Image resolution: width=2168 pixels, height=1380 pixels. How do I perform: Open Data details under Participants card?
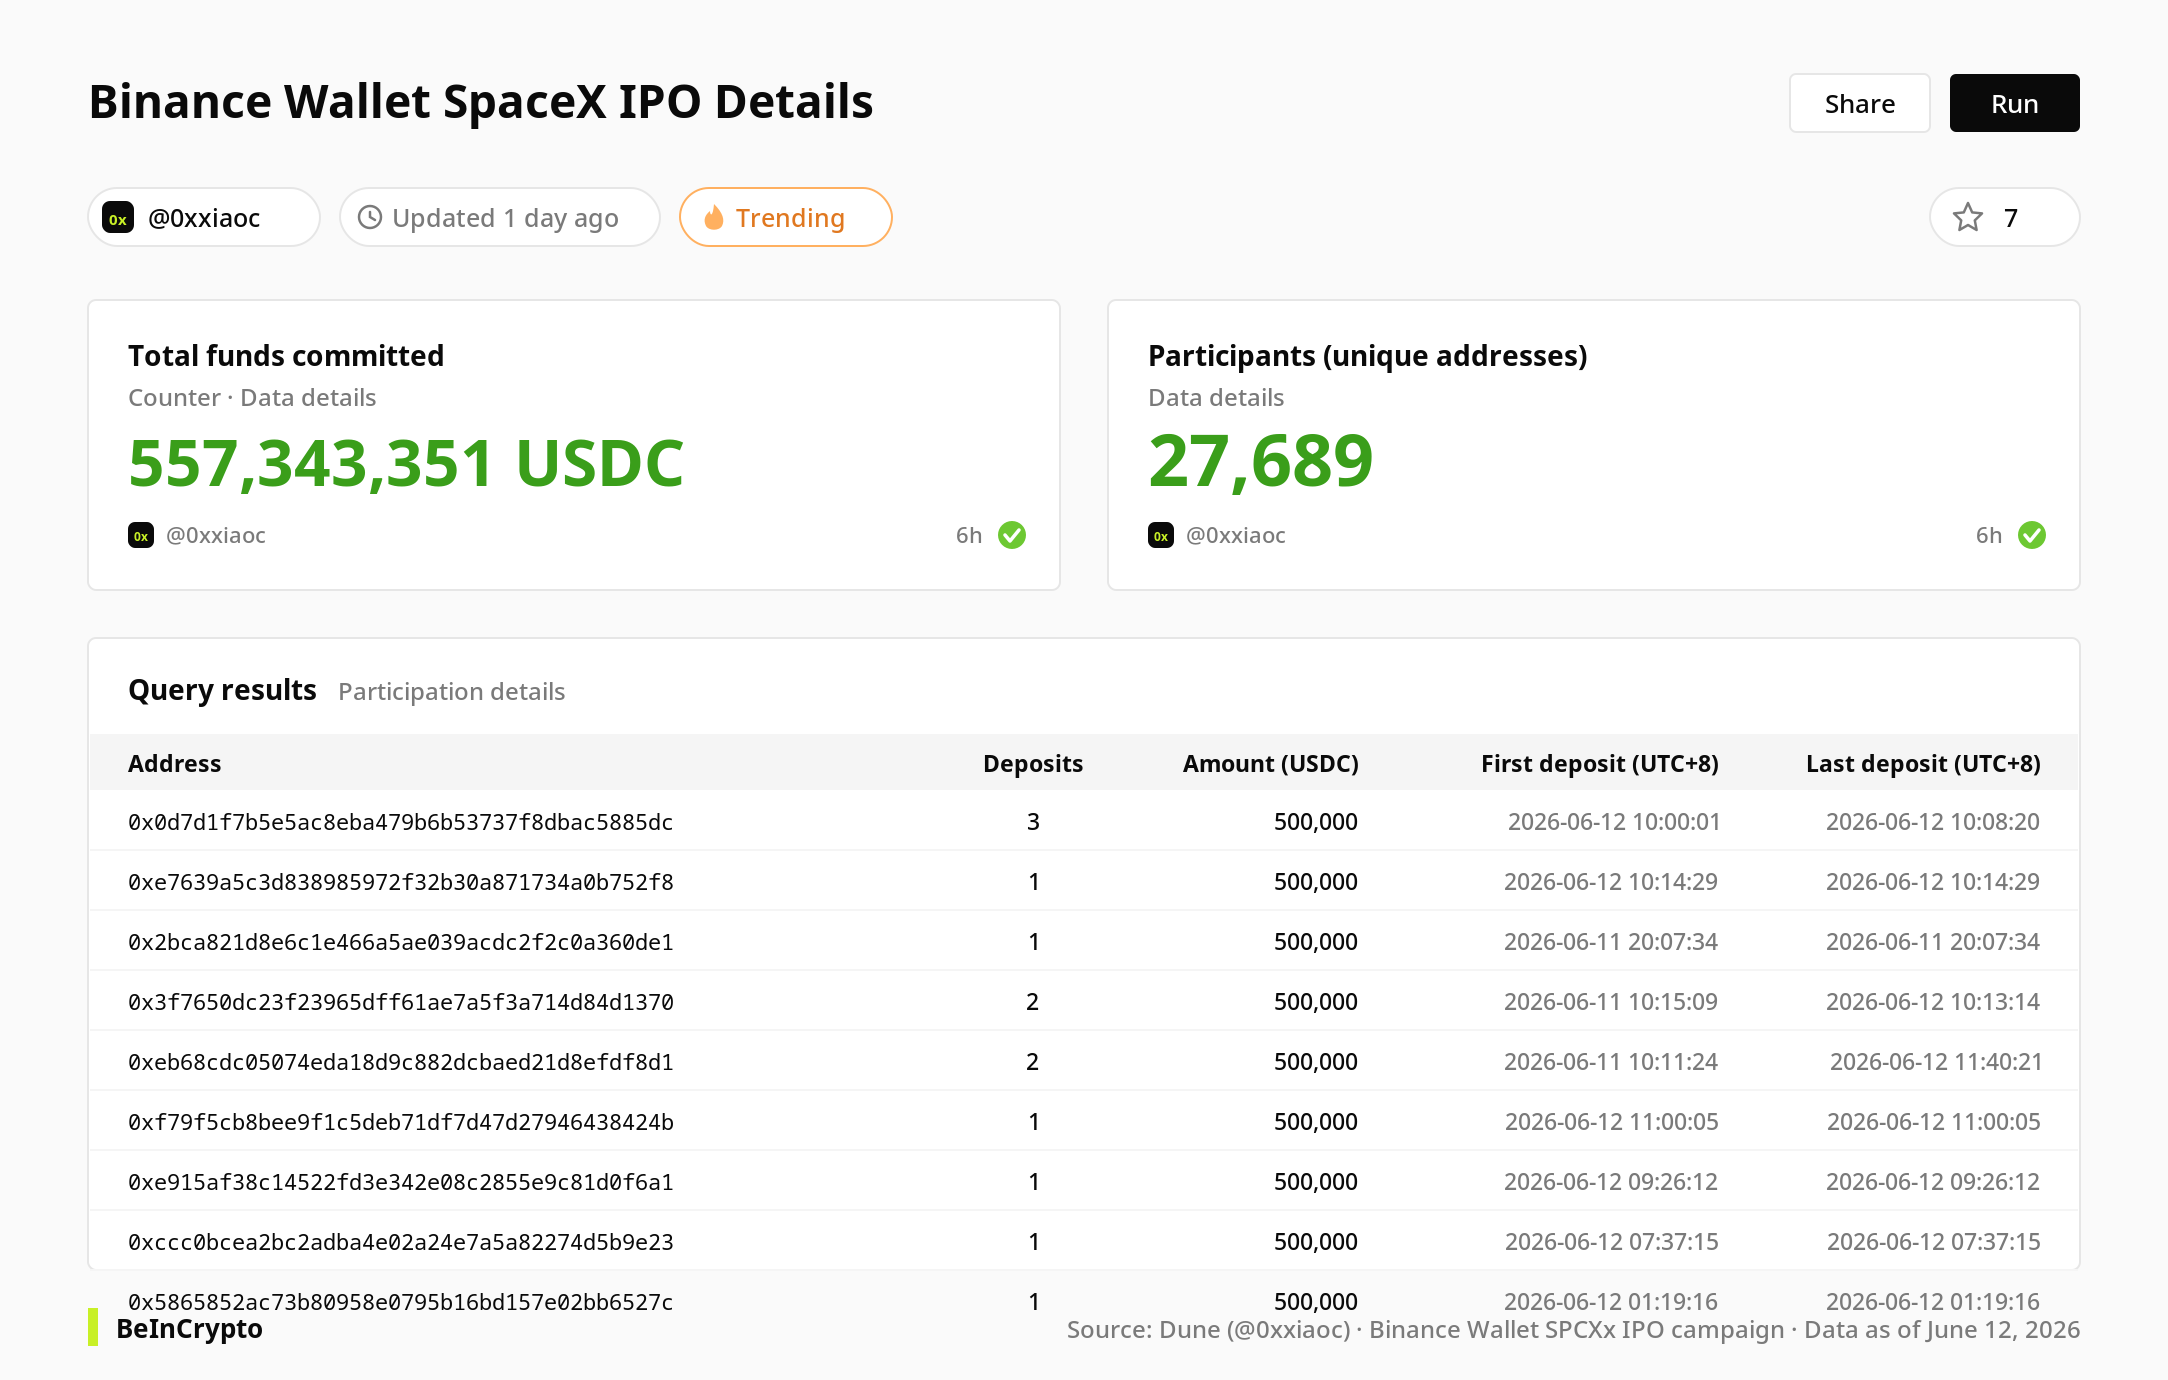1216,397
